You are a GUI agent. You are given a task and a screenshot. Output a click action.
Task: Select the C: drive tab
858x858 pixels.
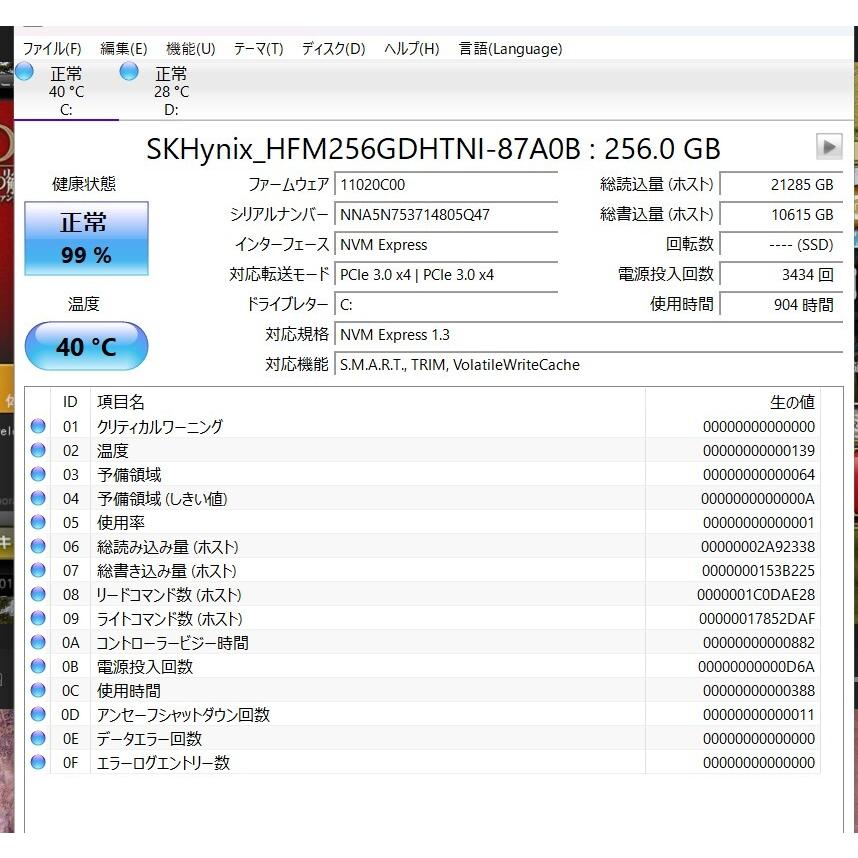tap(66, 91)
